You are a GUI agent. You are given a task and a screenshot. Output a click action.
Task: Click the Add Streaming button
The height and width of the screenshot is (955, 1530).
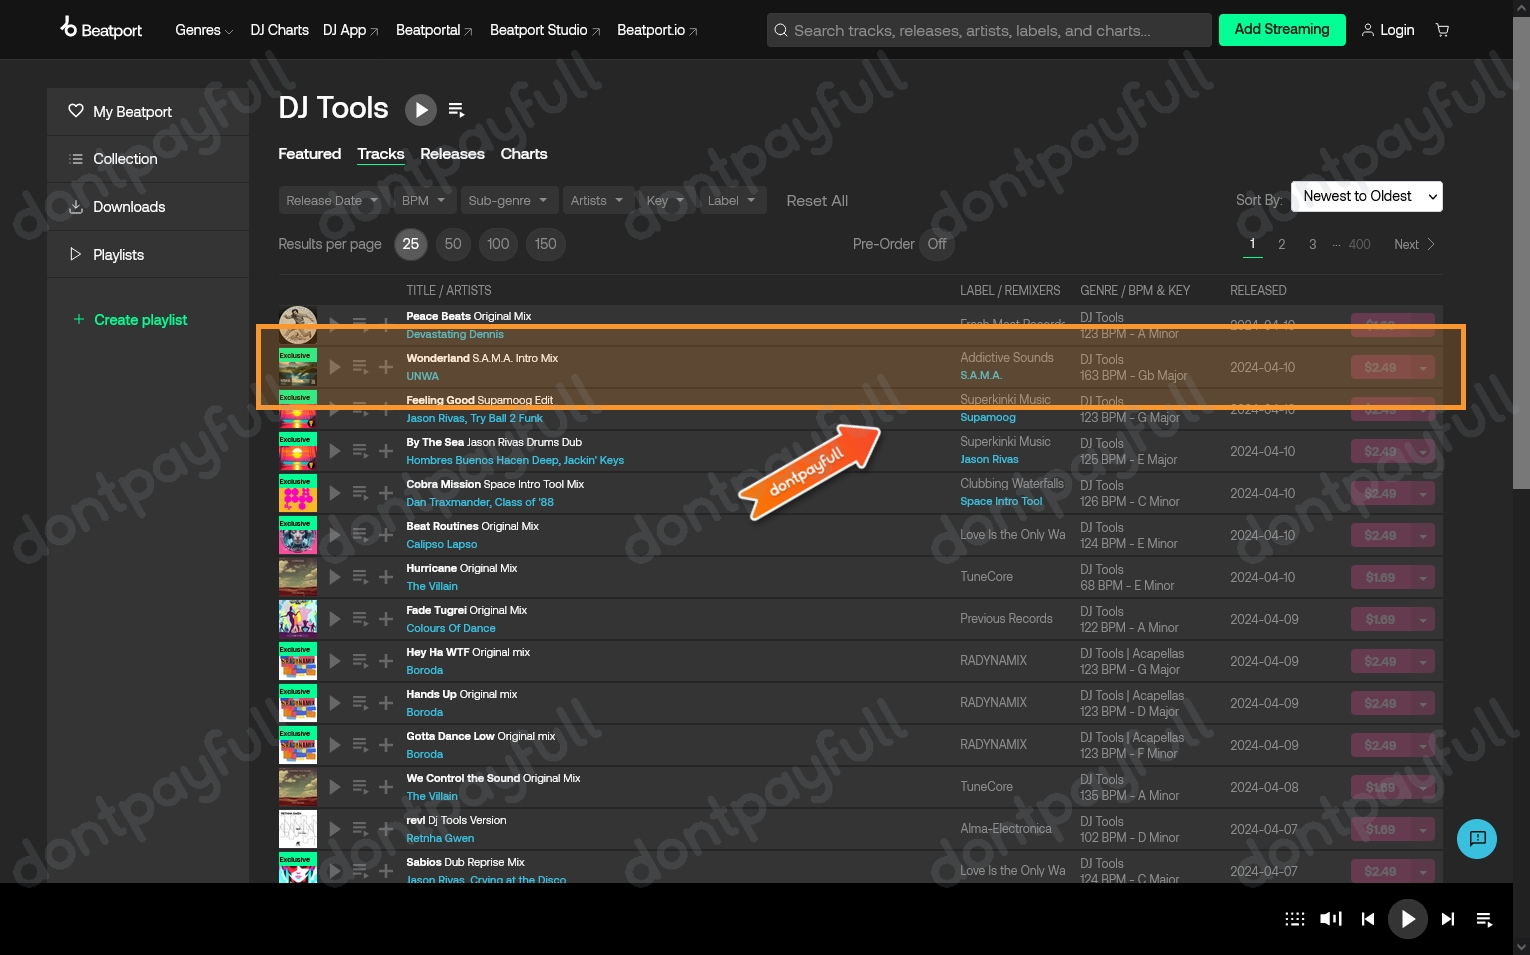click(x=1282, y=30)
